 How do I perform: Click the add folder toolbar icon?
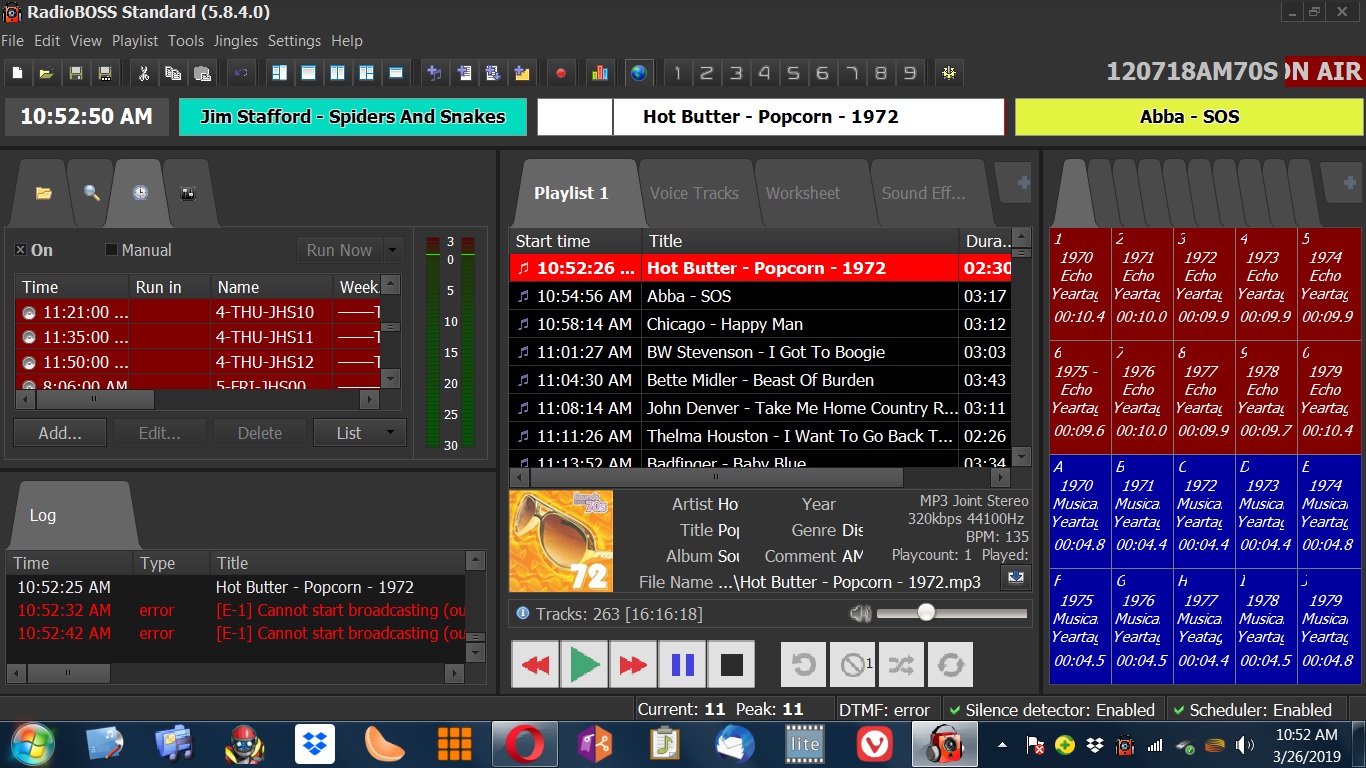click(522, 73)
